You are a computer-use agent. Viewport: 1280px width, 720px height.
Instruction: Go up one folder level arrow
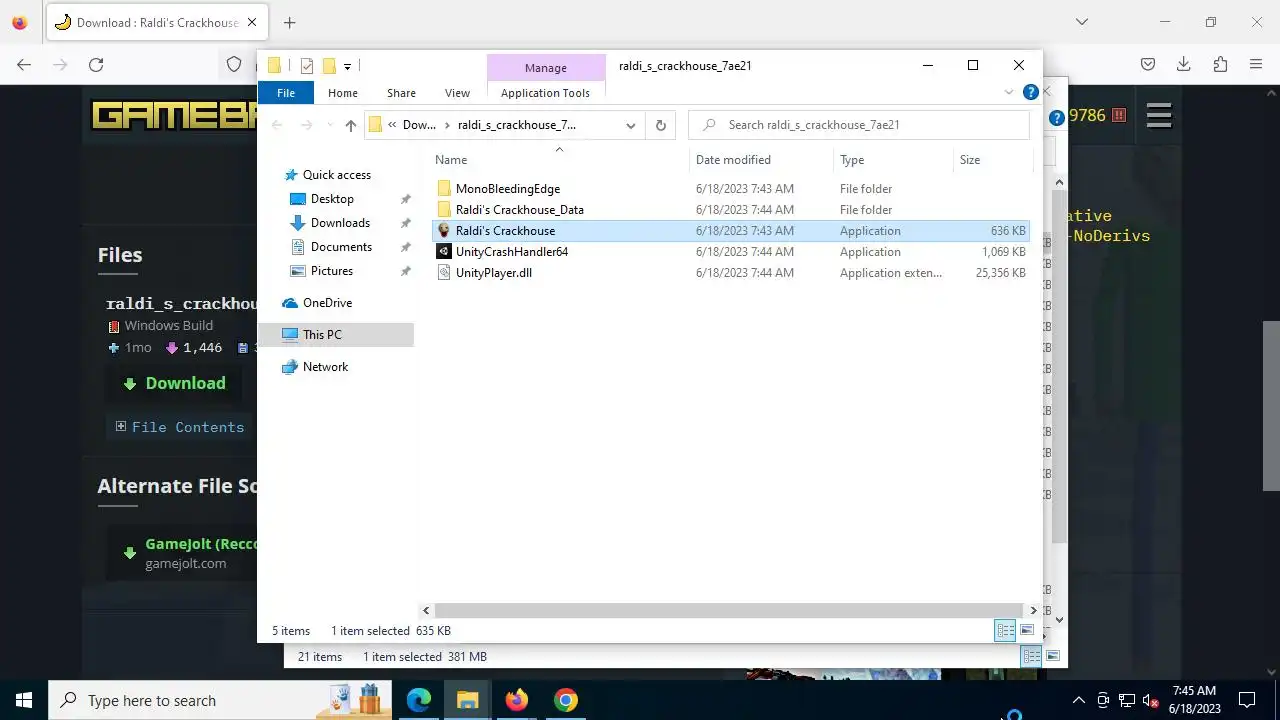tap(350, 125)
